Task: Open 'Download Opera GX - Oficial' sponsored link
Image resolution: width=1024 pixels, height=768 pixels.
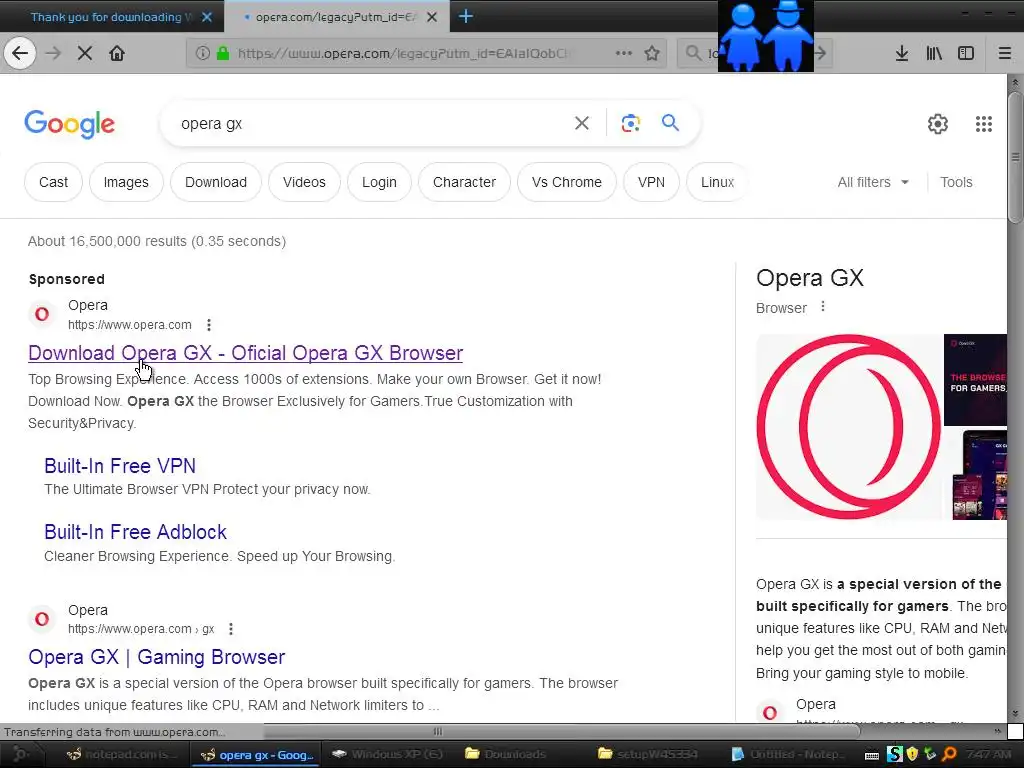Action: (x=246, y=353)
